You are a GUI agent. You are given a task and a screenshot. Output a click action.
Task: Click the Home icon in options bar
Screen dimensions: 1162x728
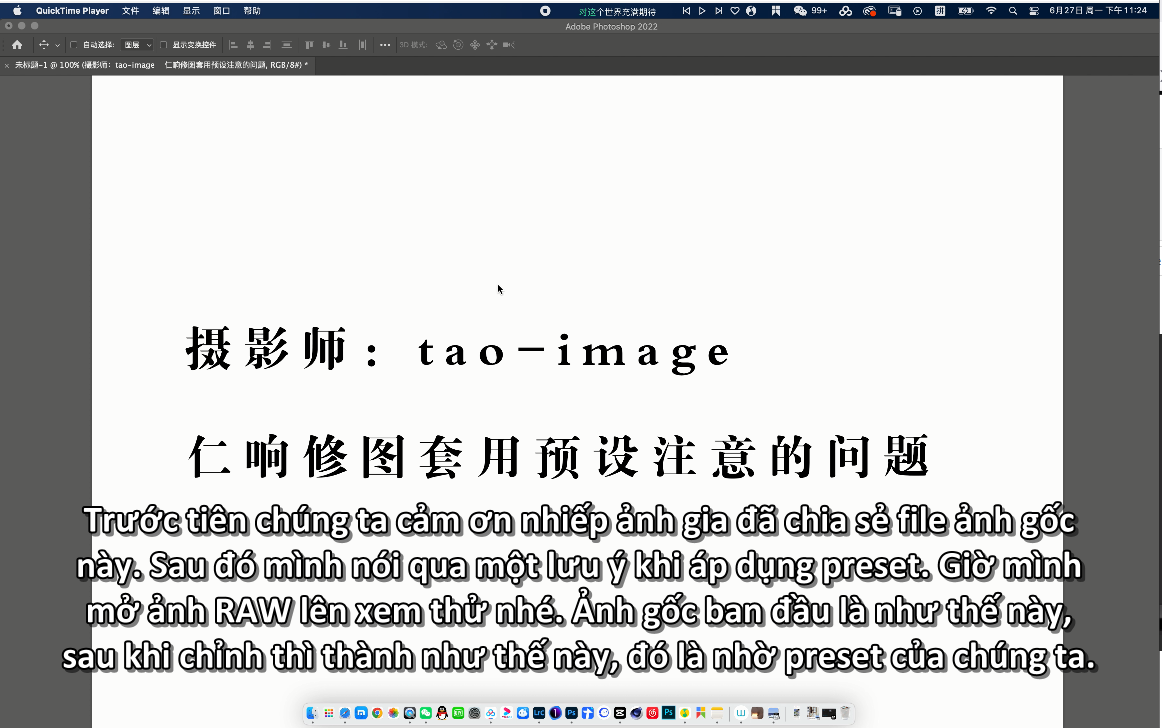pos(17,45)
